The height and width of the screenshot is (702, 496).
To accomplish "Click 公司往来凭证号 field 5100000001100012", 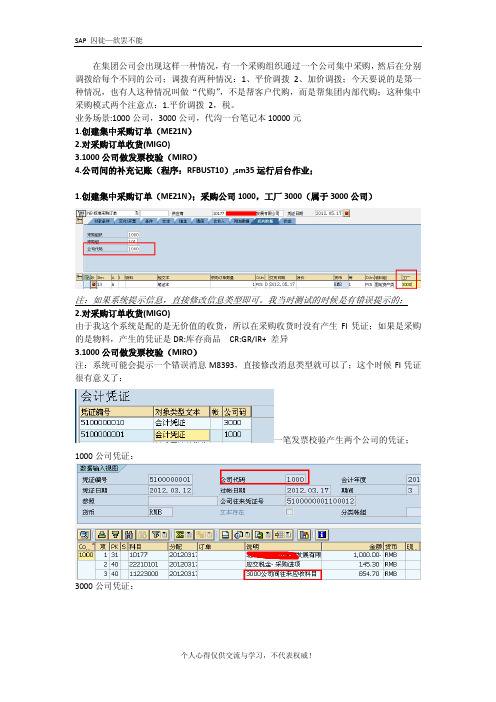I will [x=321, y=501].
